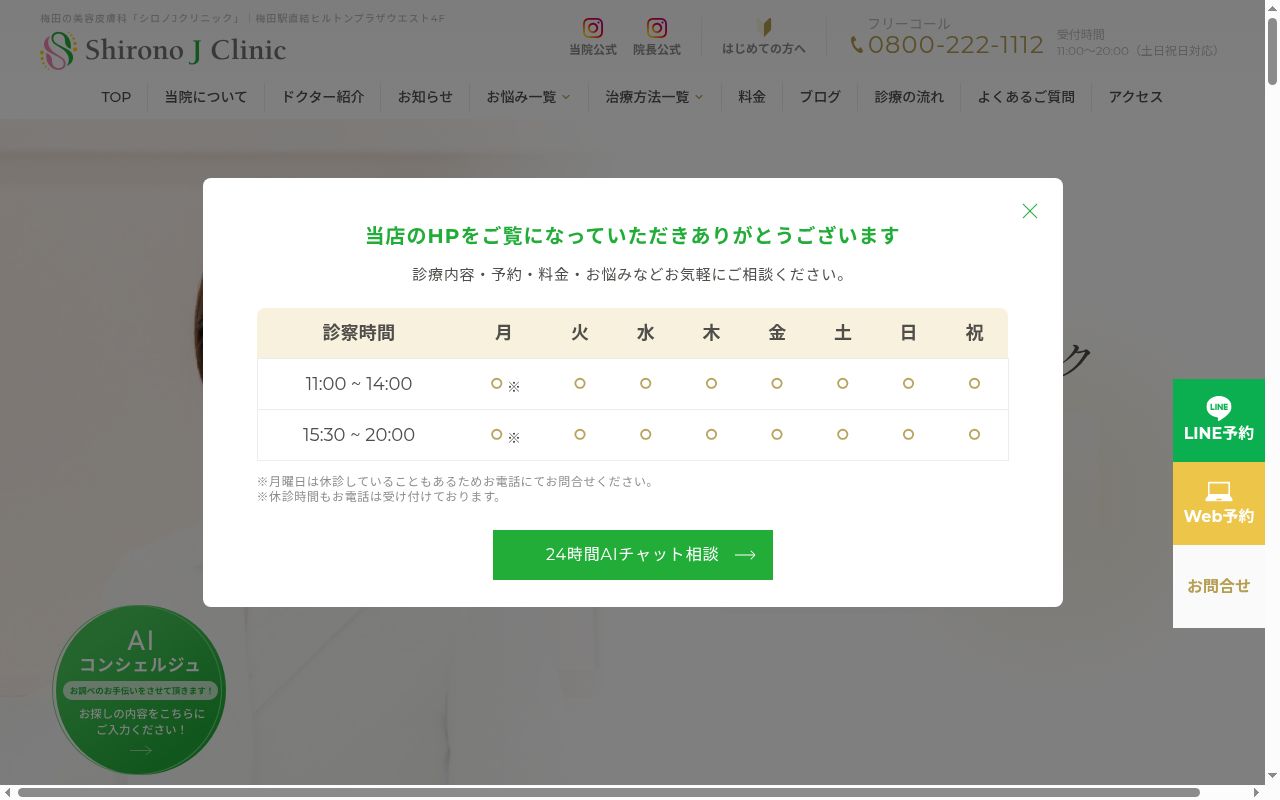Click the はじめての方へ leaf icon
Screen dimensions: 1280x800
(764, 28)
